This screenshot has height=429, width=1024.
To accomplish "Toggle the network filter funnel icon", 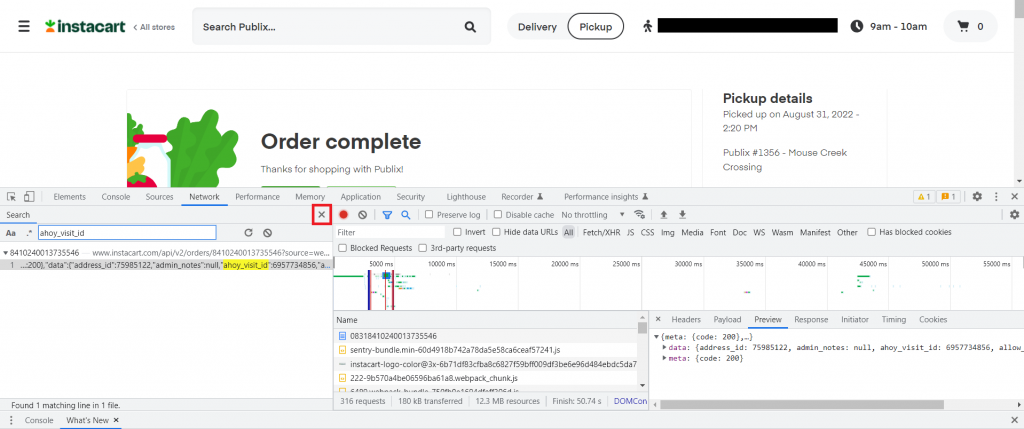I will click(x=387, y=214).
